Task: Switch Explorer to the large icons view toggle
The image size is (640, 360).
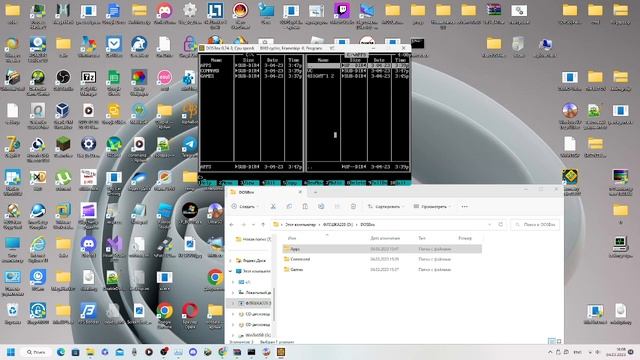Action: tap(559, 341)
